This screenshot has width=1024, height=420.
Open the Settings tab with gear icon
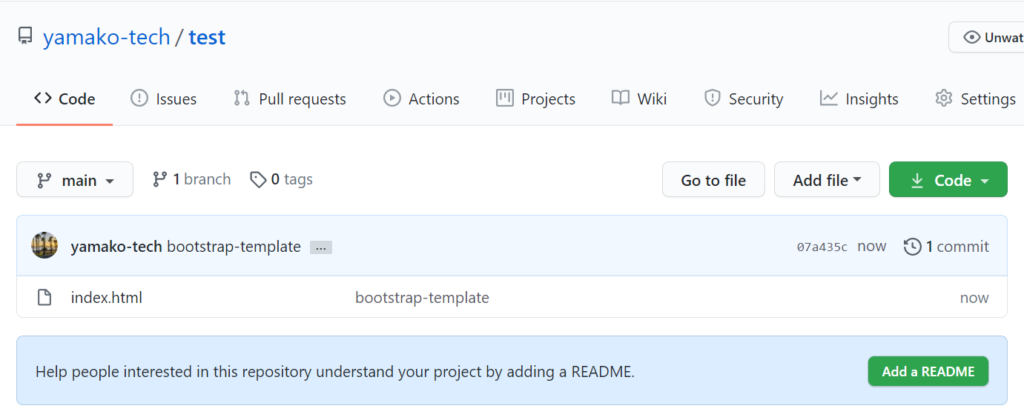[x=976, y=99]
